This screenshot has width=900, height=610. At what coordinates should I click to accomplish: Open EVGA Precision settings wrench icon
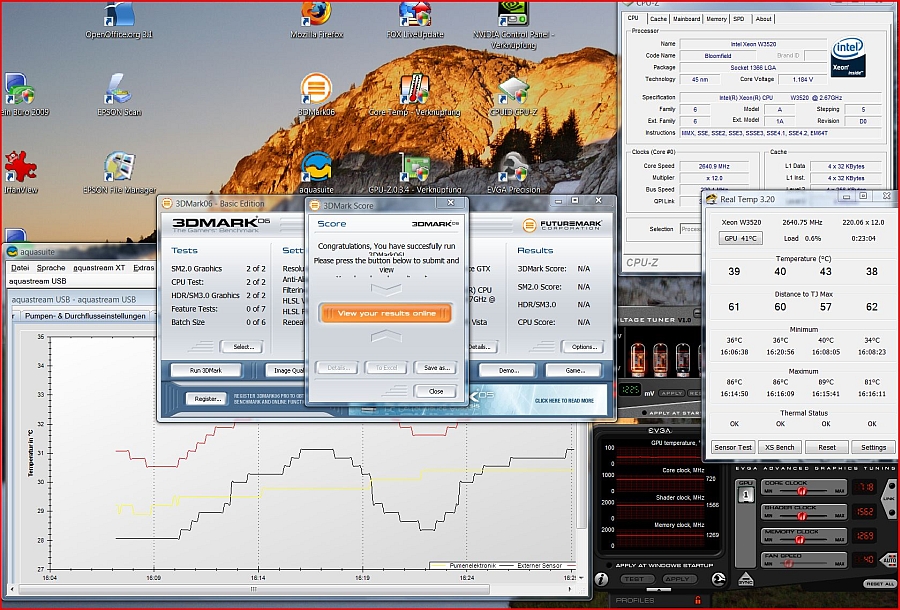coord(718,580)
